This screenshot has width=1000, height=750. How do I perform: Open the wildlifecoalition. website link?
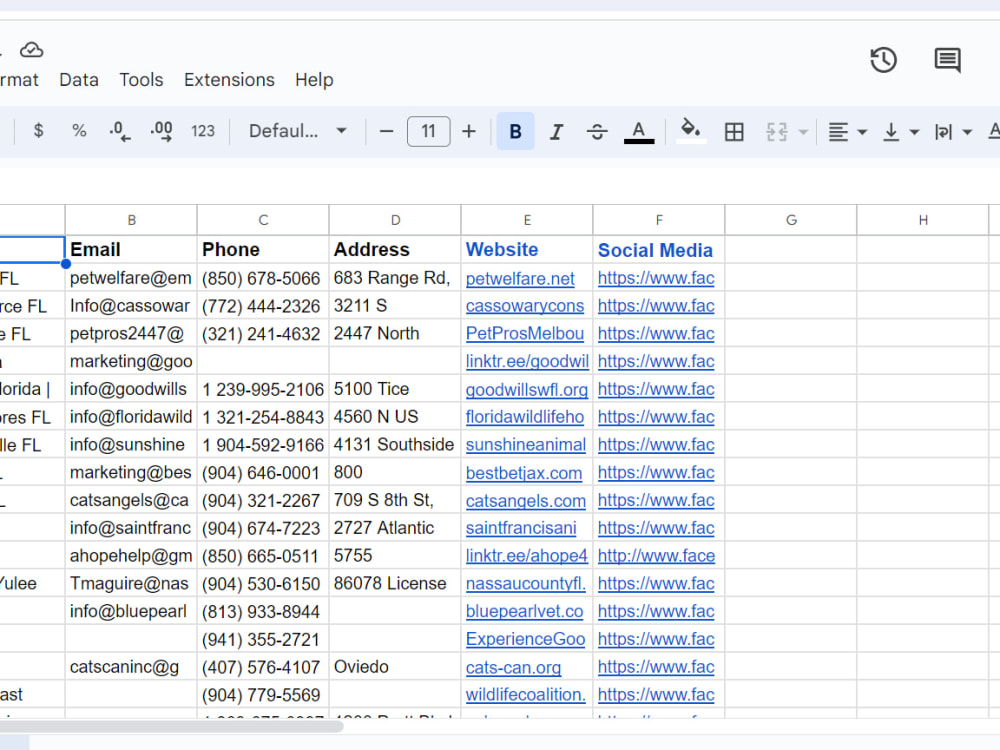526,695
